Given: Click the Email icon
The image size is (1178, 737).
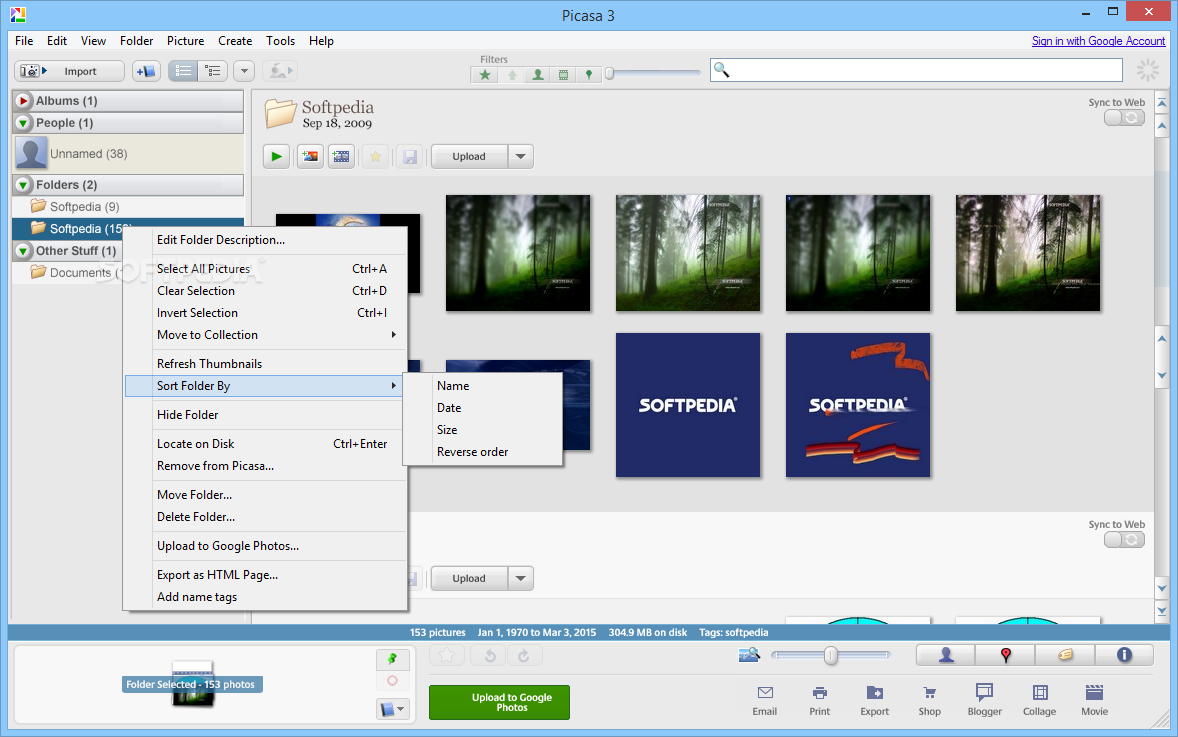Looking at the screenshot, I should tap(765, 700).
